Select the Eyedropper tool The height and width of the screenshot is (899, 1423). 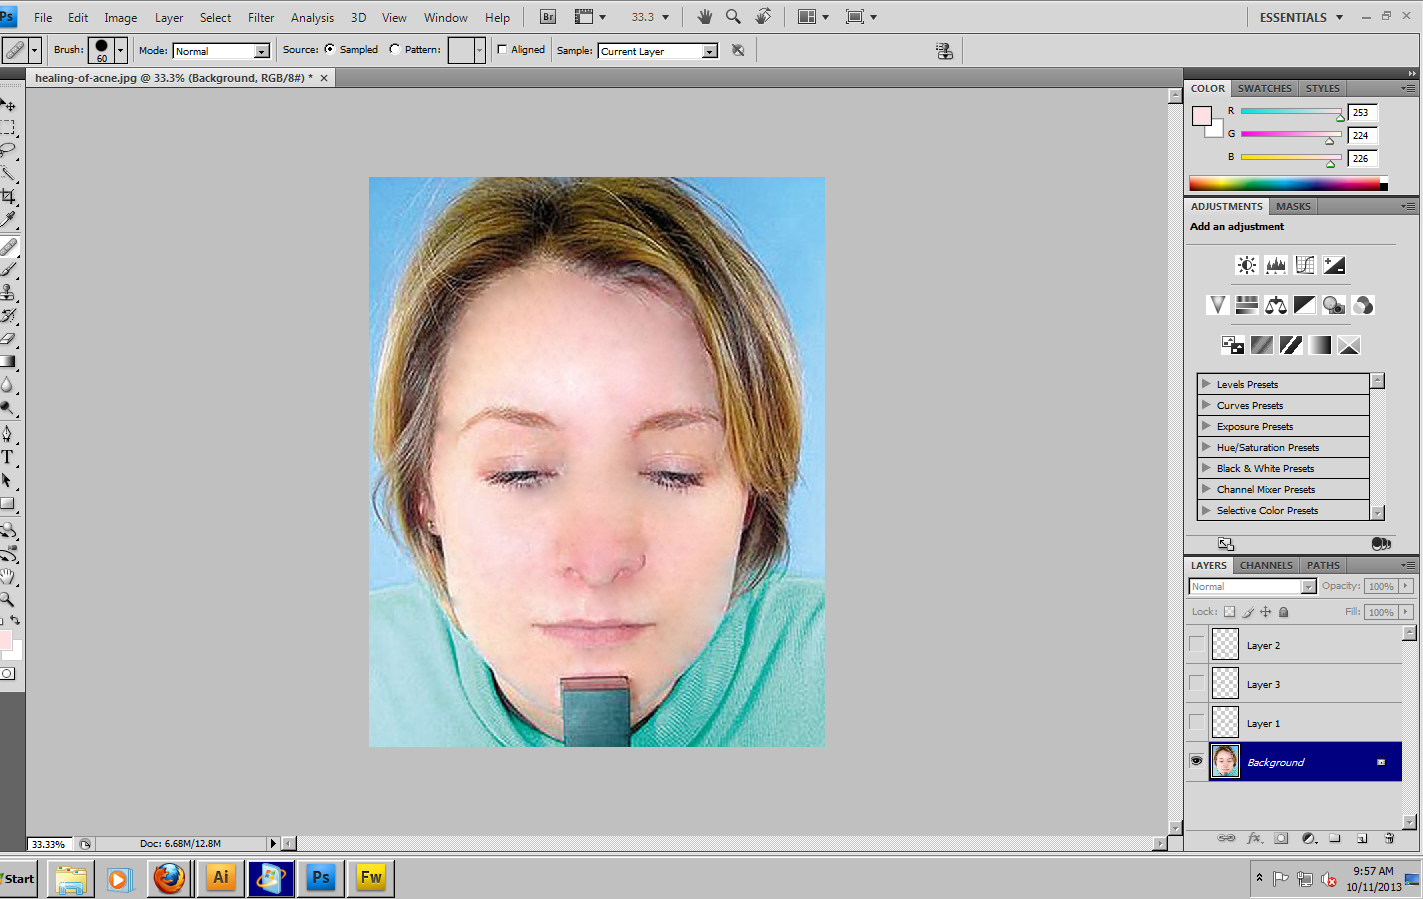click(8, 219)
